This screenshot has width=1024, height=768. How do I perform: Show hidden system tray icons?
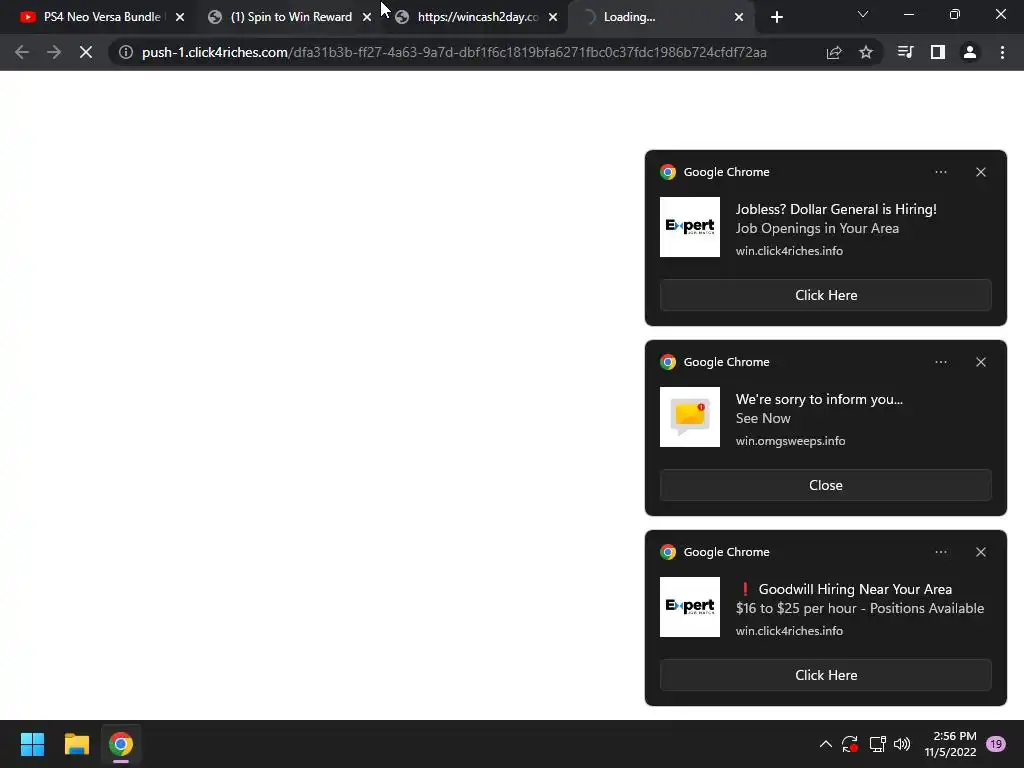825,744
